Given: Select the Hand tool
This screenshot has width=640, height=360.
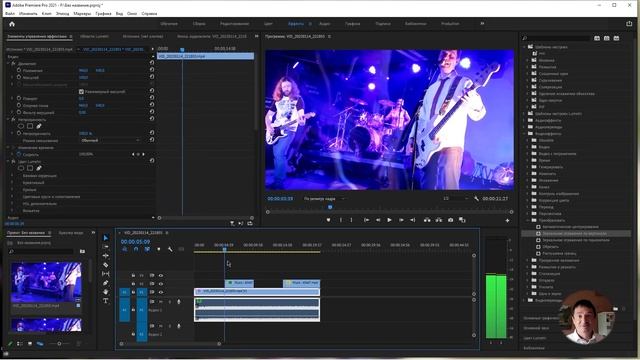Looking at the screenshot, I should click(x=106, y=292).
